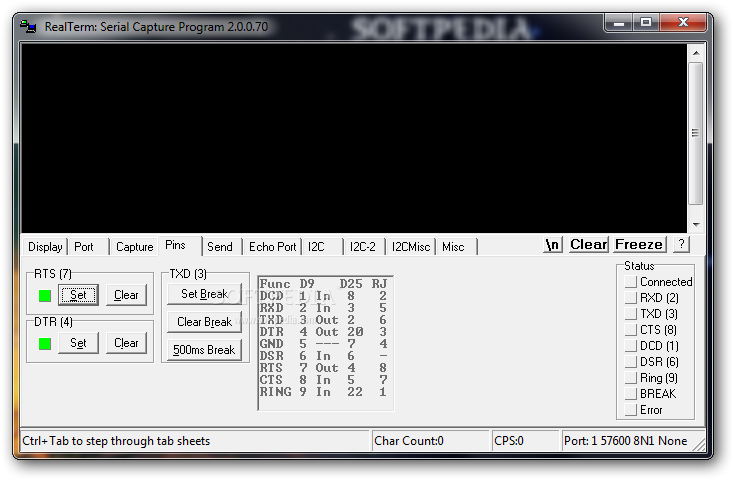
Task: Maximize the RealTerm window
Action: click(646, 22)
